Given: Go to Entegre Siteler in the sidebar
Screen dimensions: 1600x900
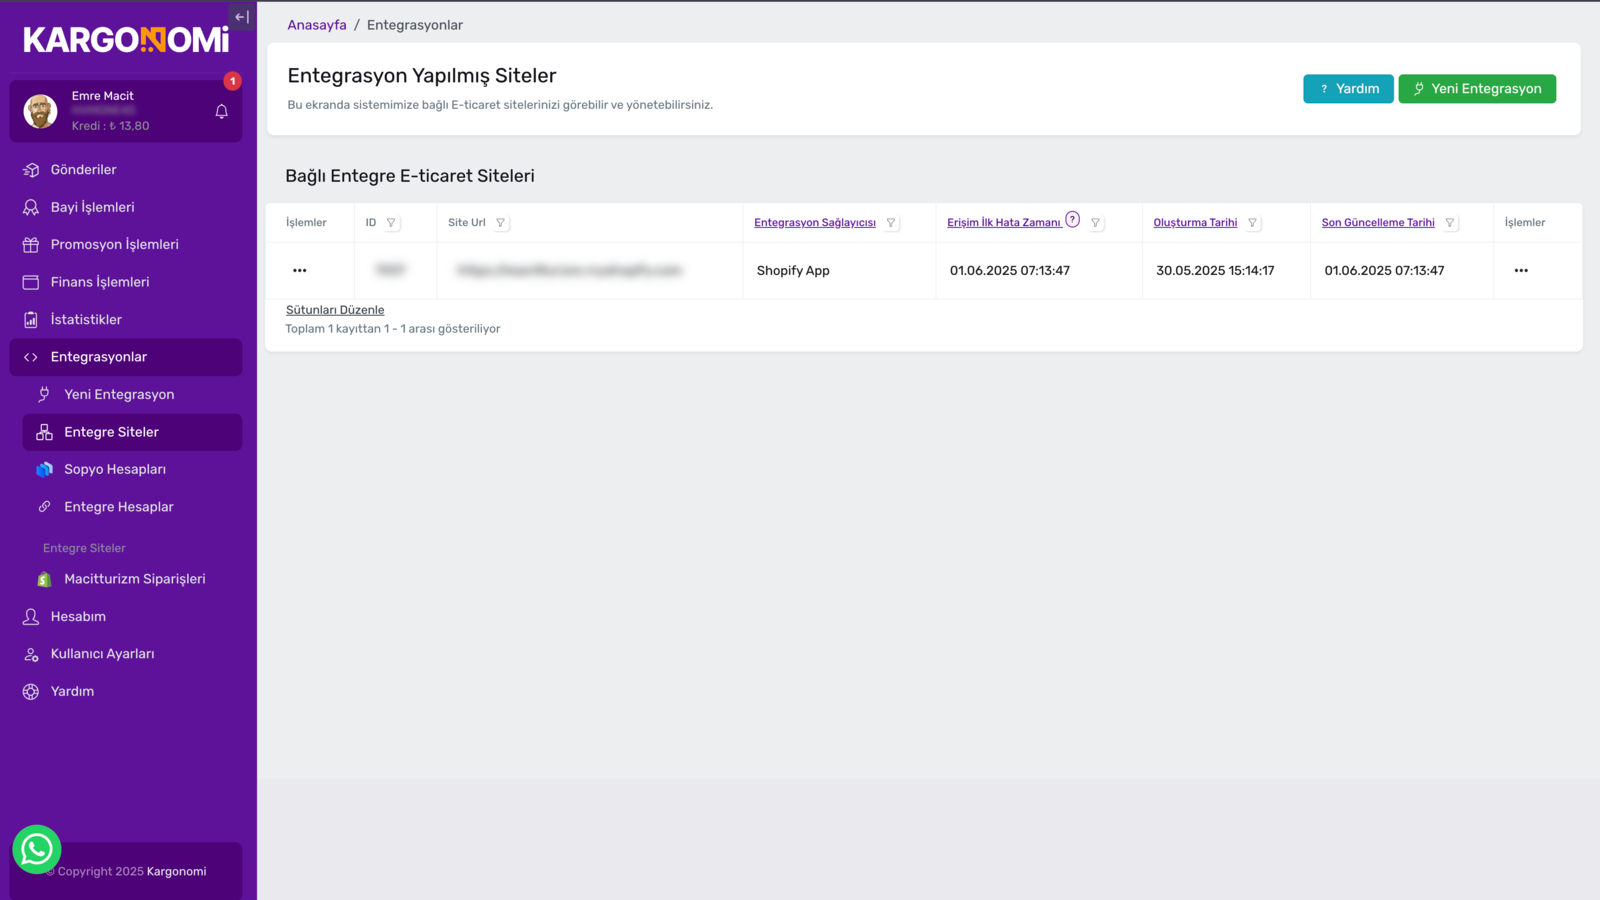Looking at the screenshot, I should [111, 432].
